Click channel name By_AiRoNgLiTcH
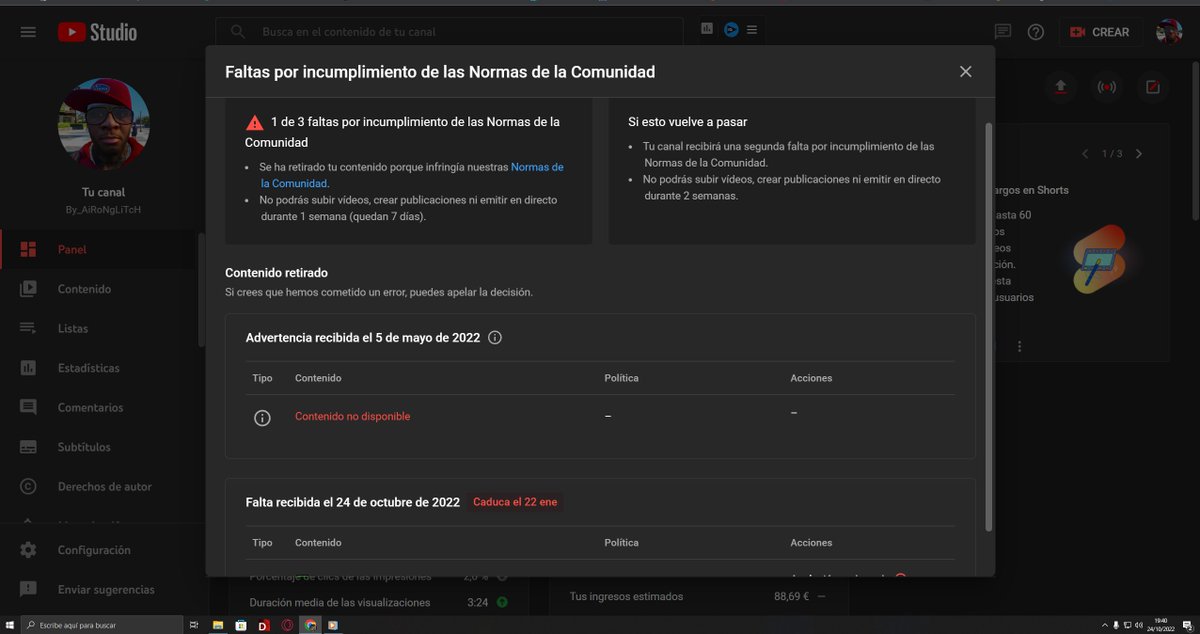The image size is (1200, 634). [104, 210]
